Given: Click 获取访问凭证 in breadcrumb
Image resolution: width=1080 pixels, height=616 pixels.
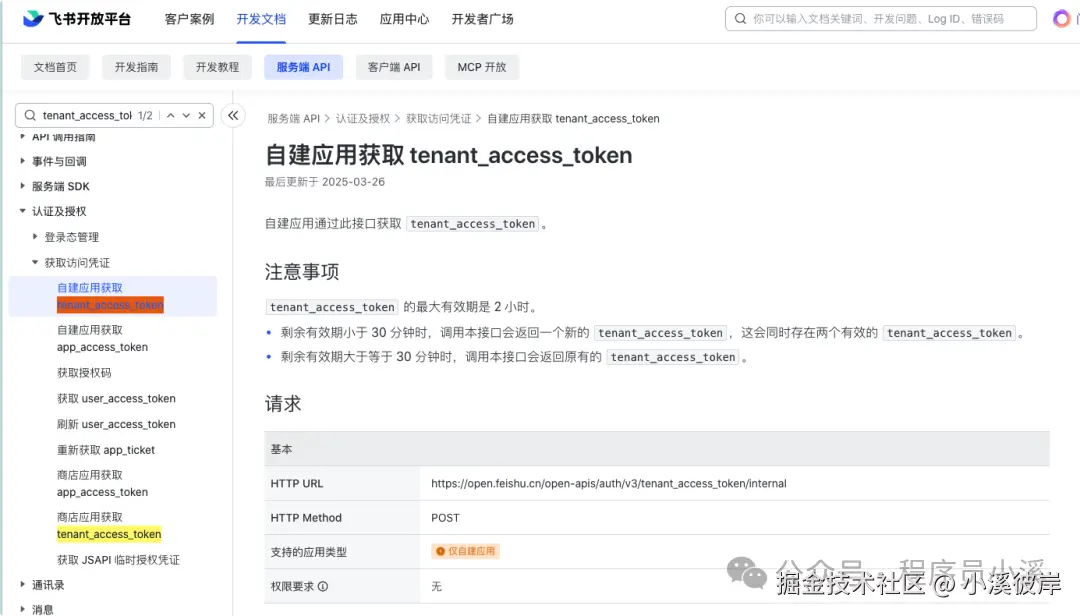Looking at the screenshot, I should (439, 119).
